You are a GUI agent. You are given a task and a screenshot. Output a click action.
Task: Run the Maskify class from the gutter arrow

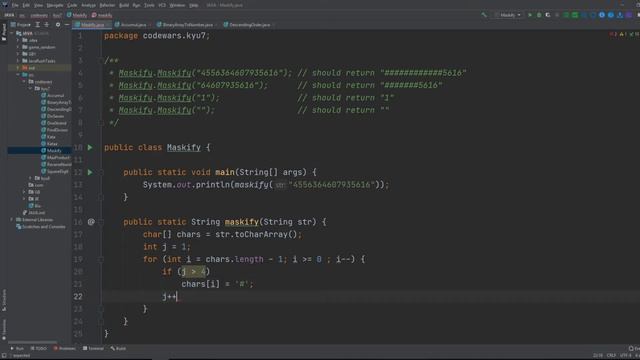point(90,147)
